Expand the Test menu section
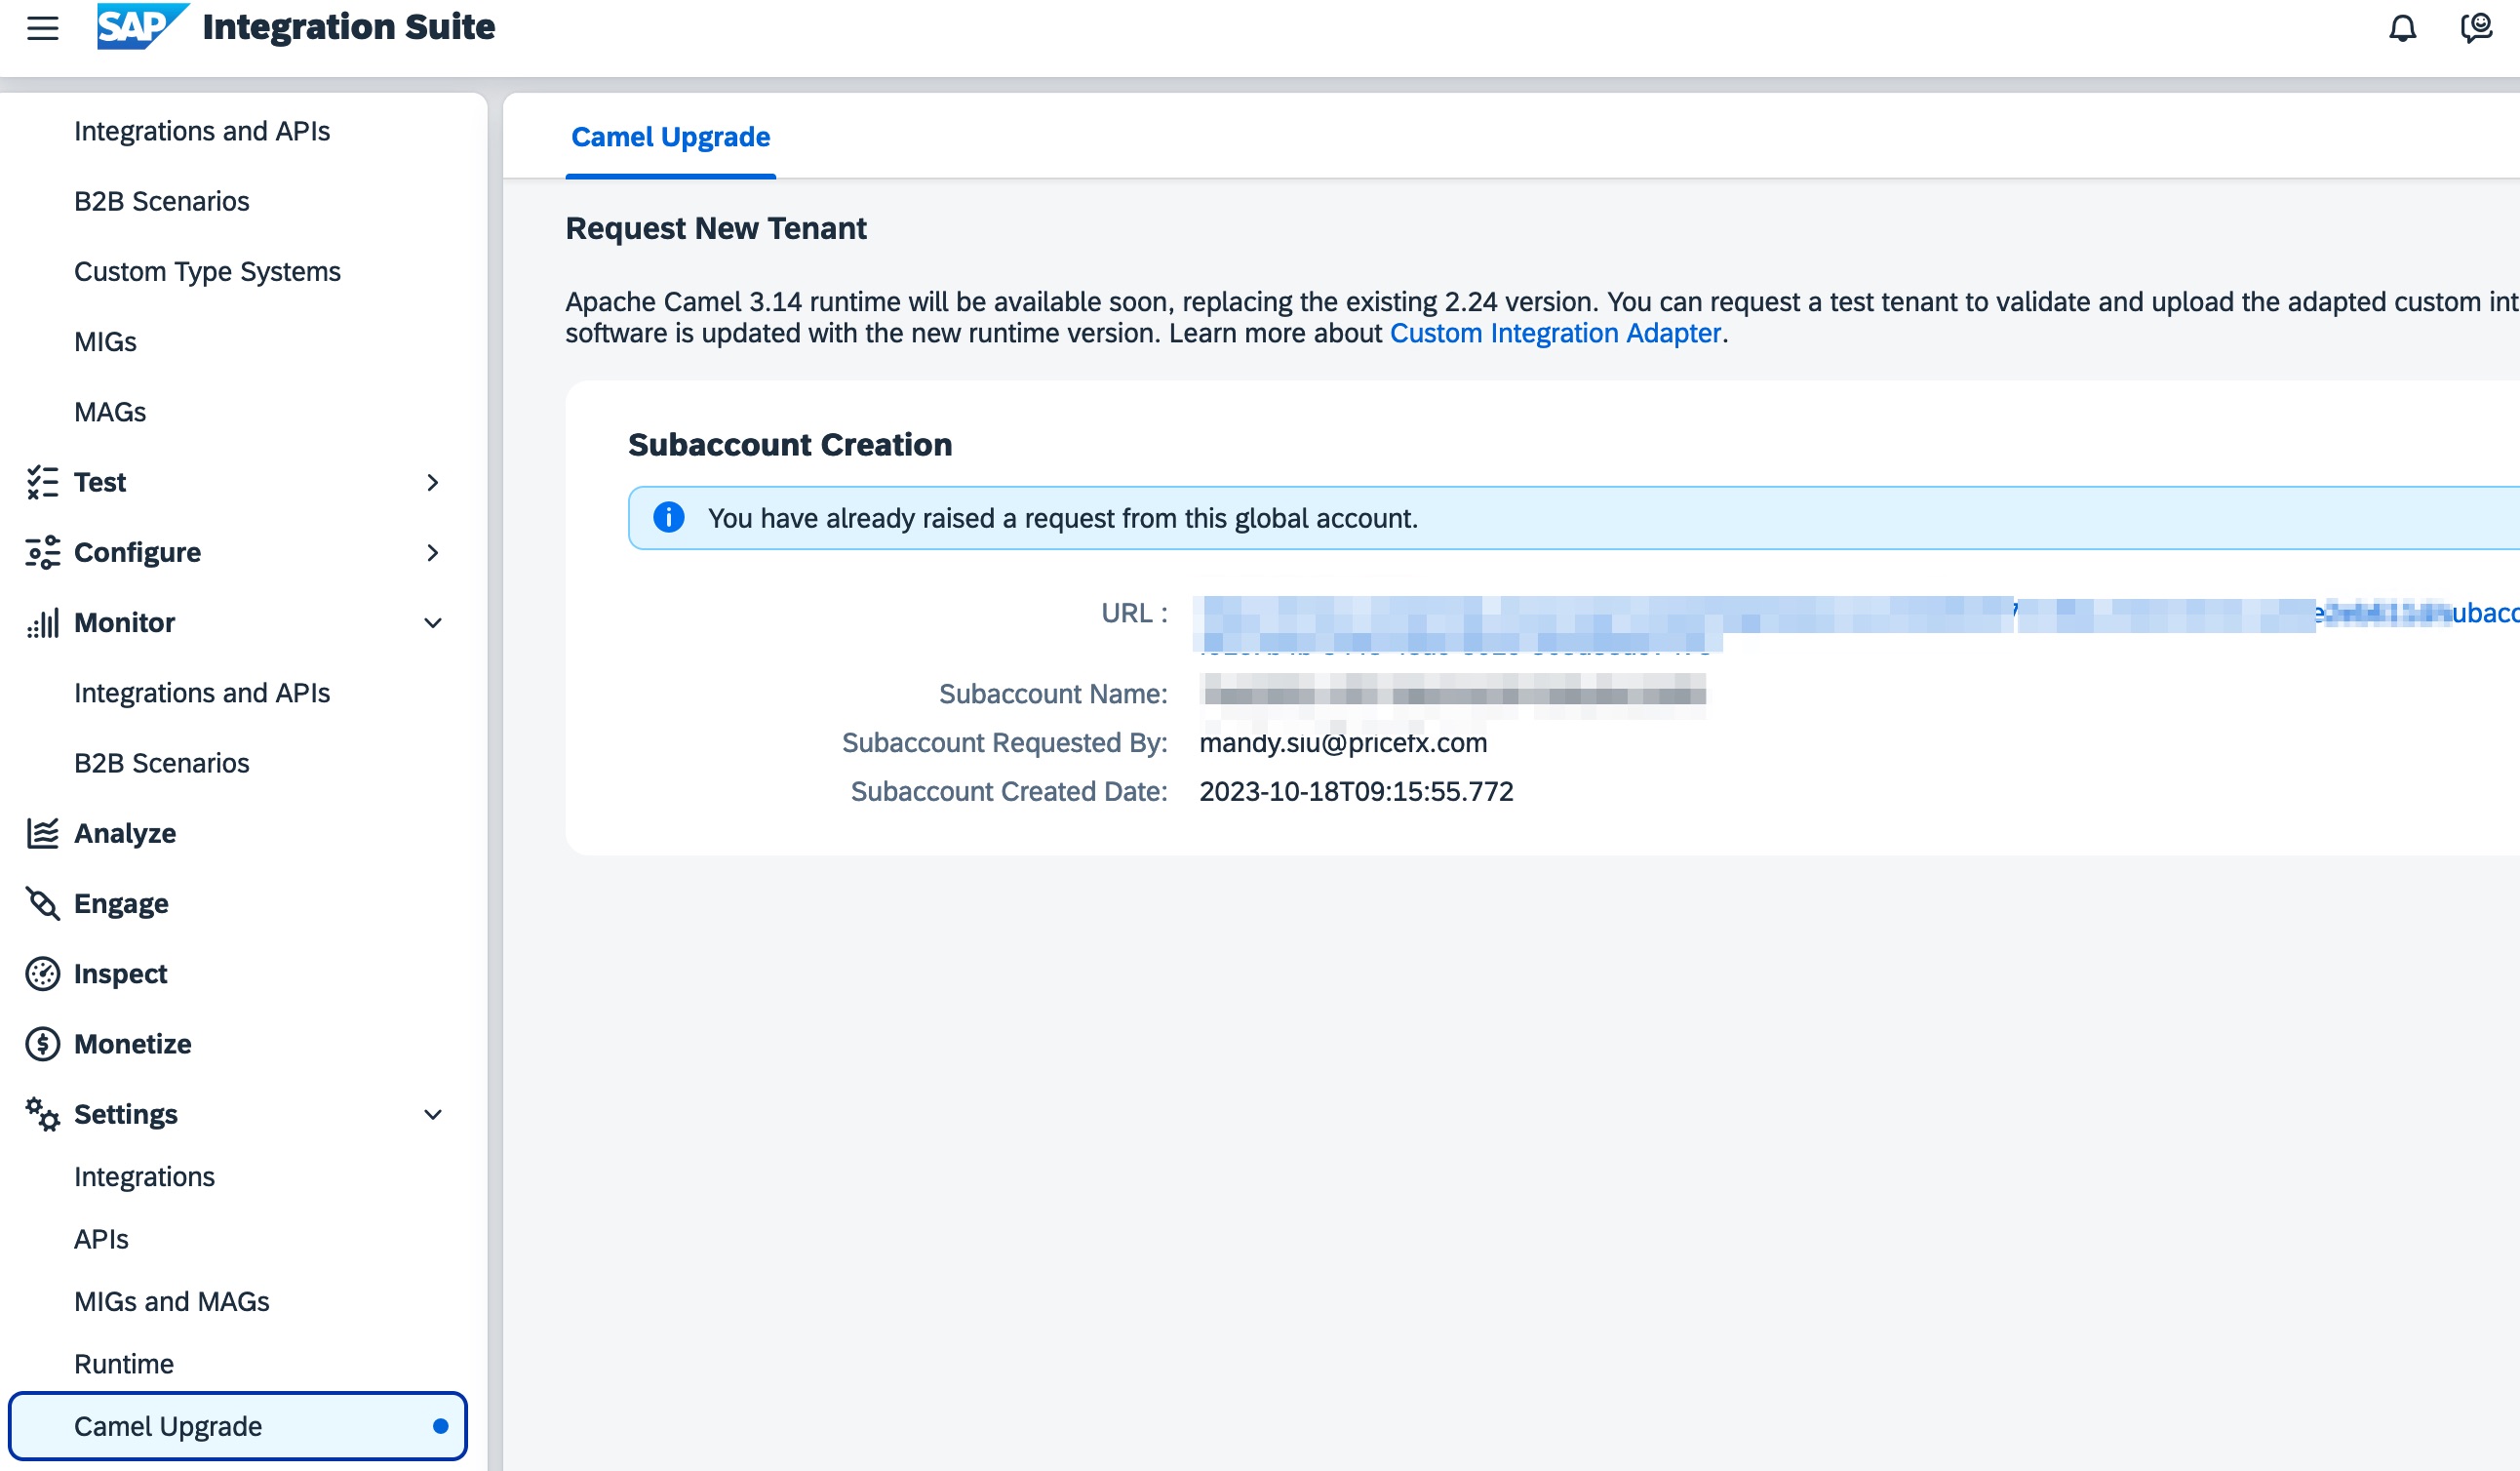 433,482
